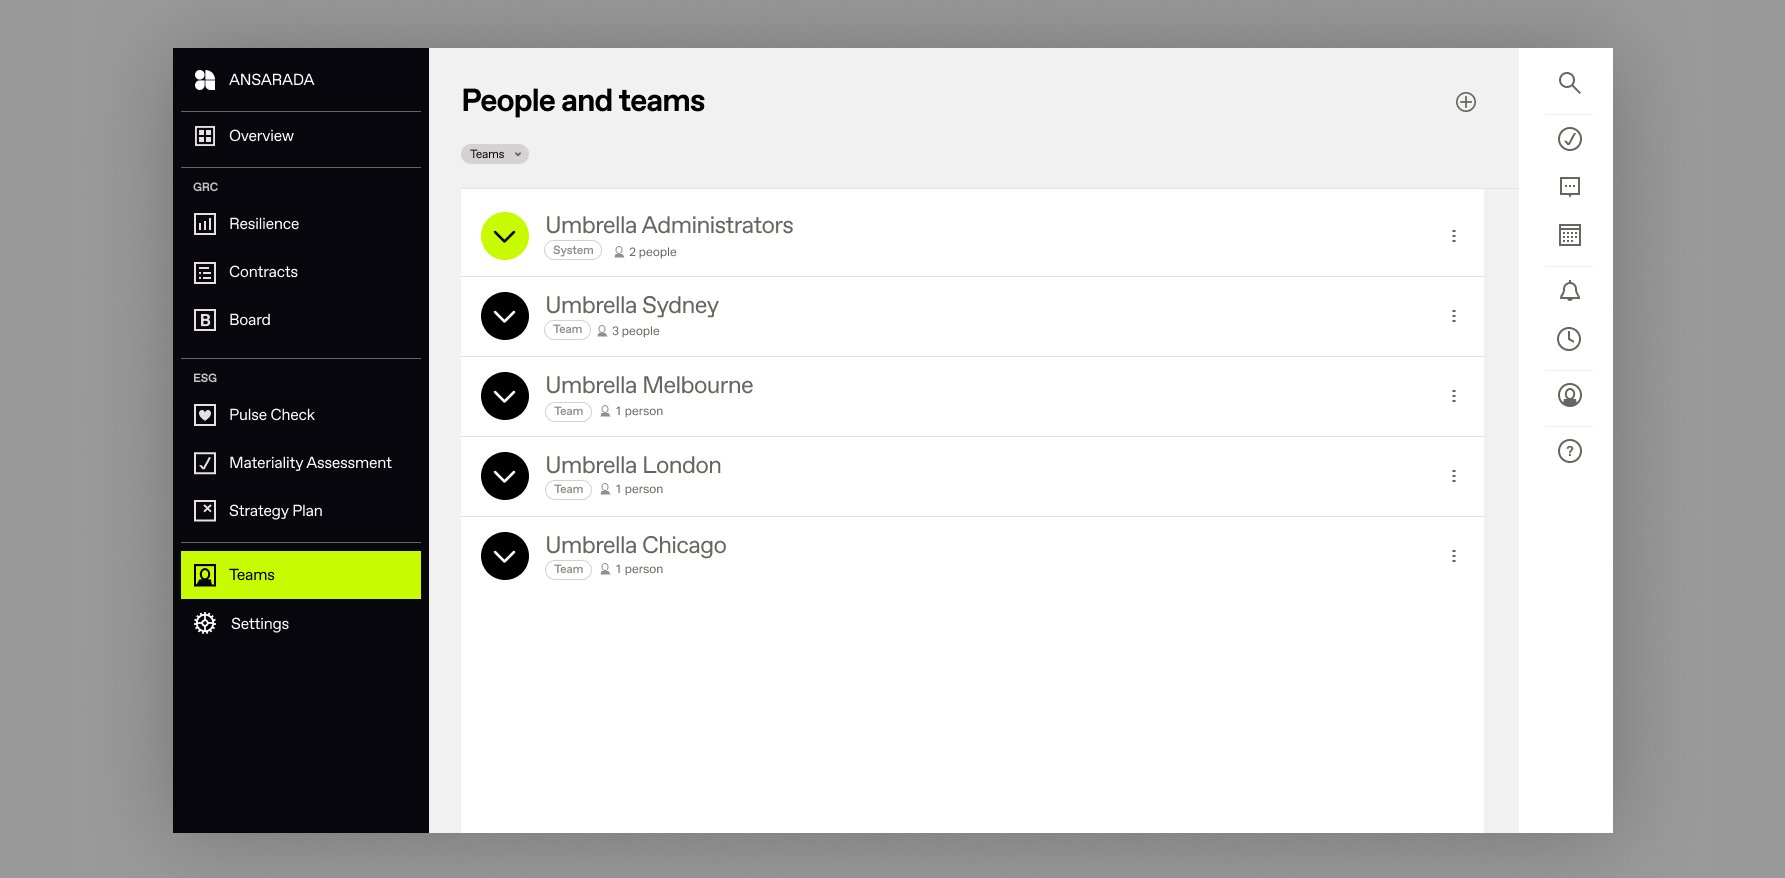Expand the Umbrella Sydney team

(505, 316)
